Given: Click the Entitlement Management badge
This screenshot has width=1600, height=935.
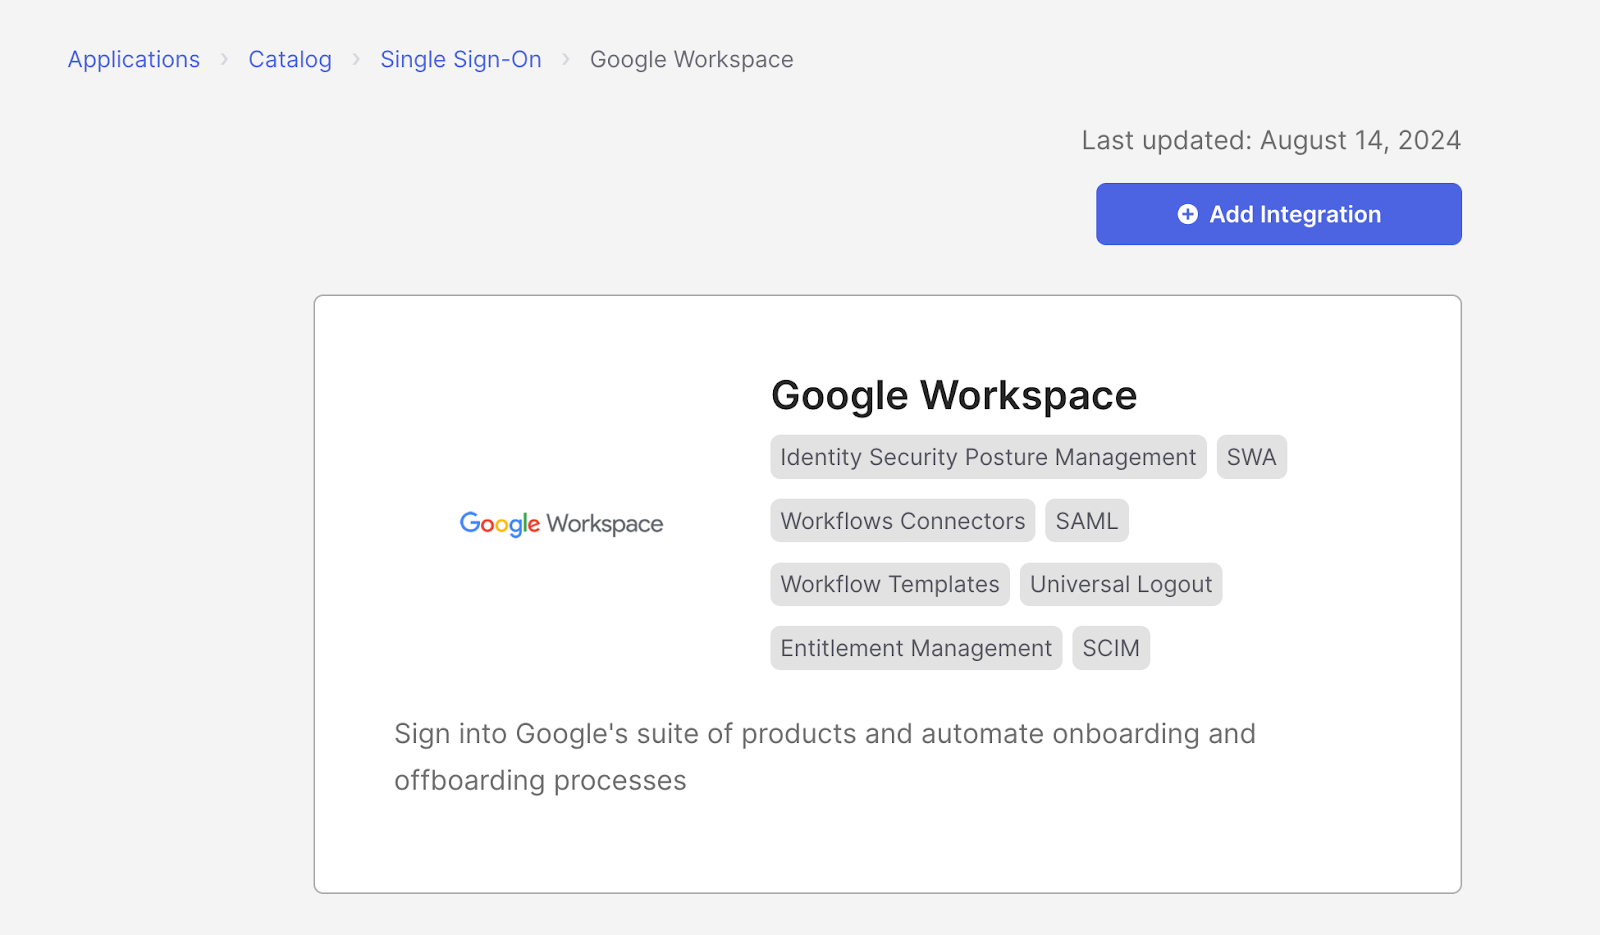Looking at the screenshot, I should (915, 648).
